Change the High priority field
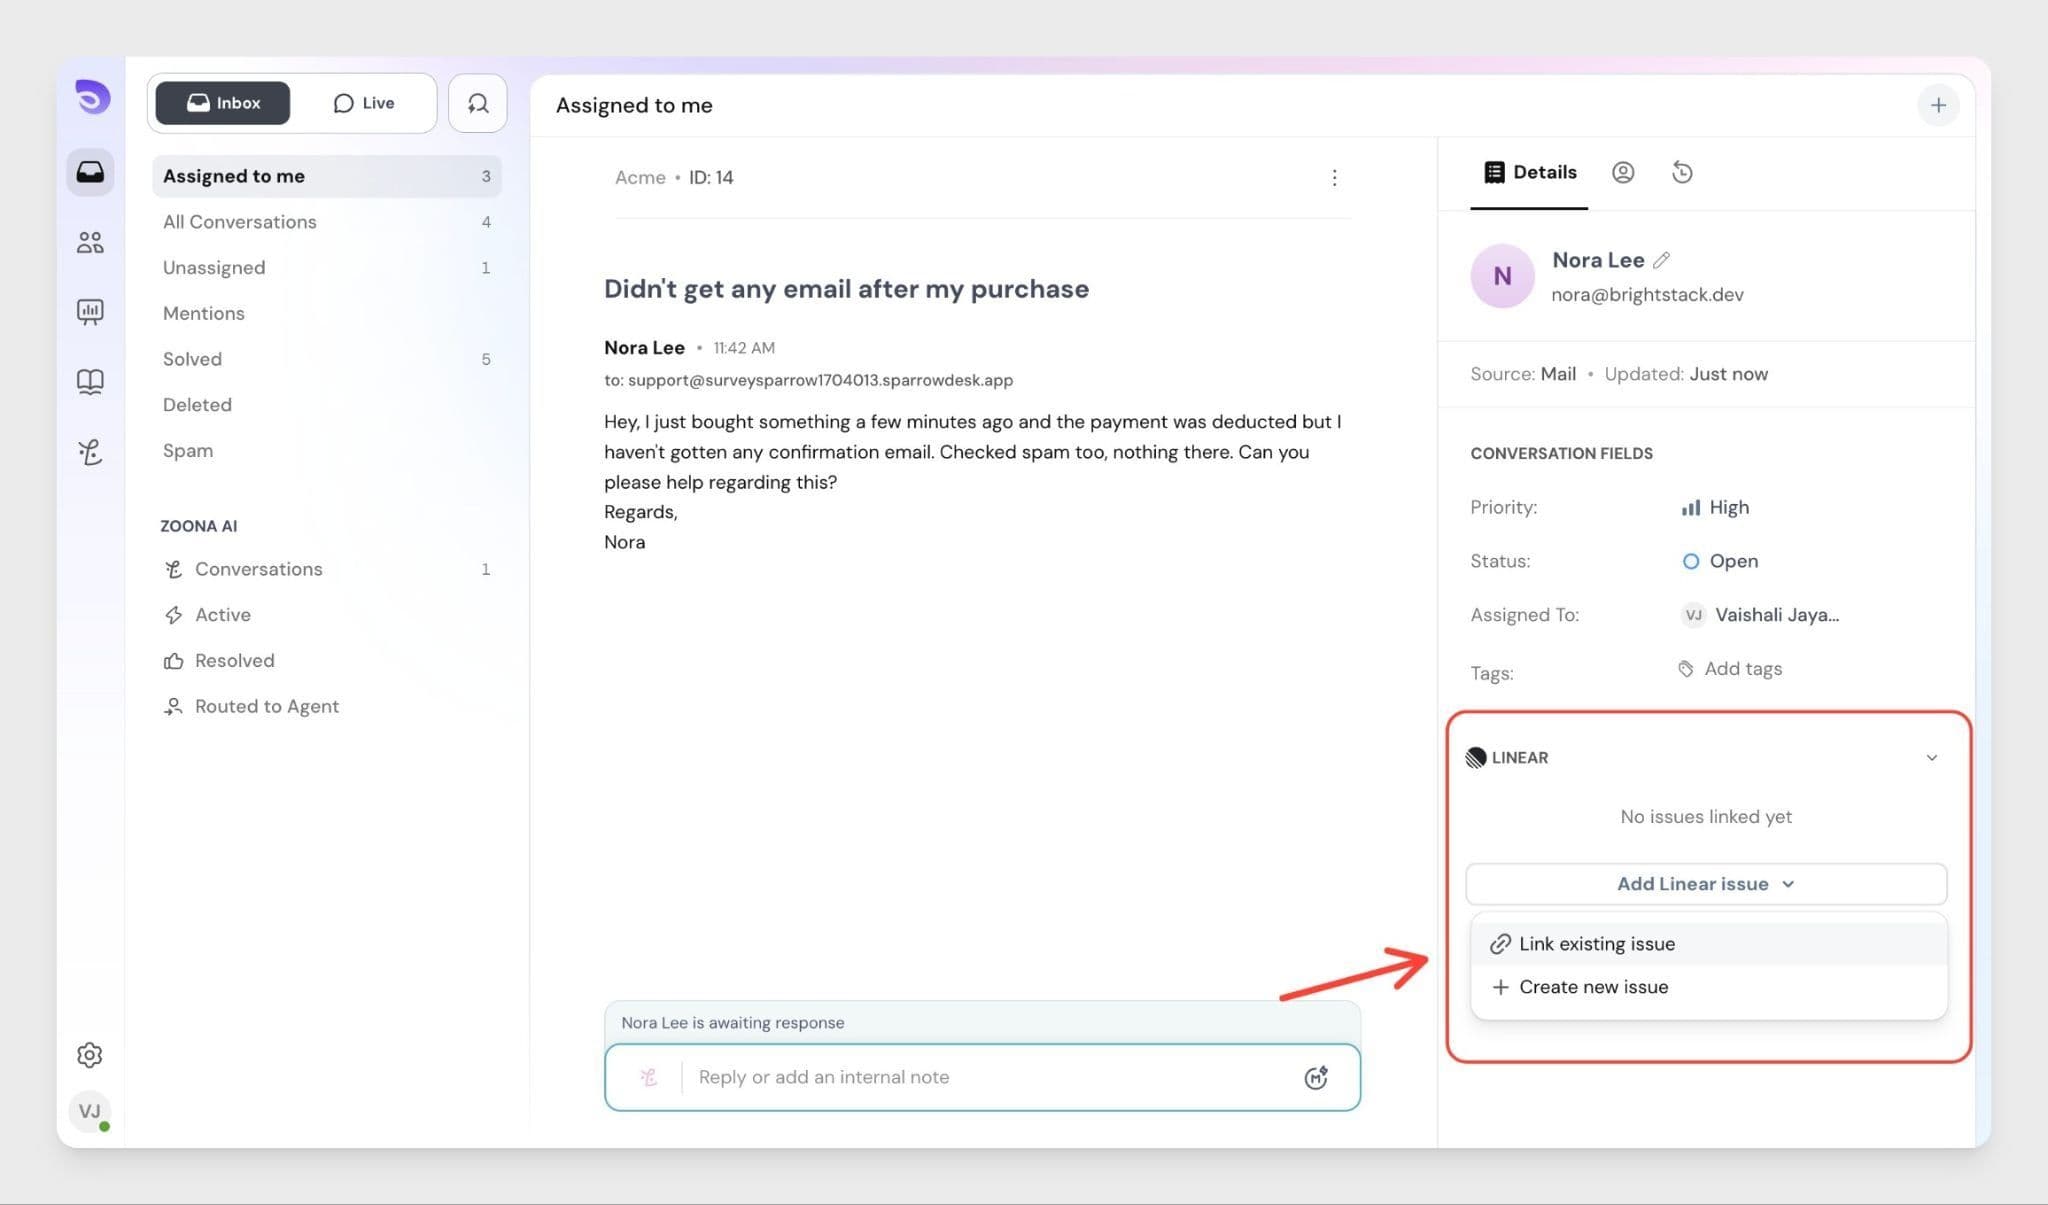 click(x=1716, y=507)
